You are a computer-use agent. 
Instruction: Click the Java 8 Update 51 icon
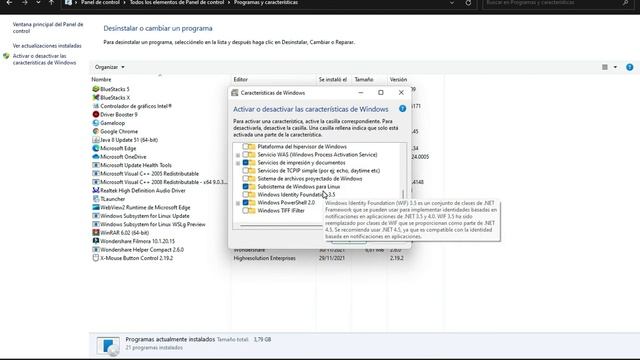click(96, 140)
